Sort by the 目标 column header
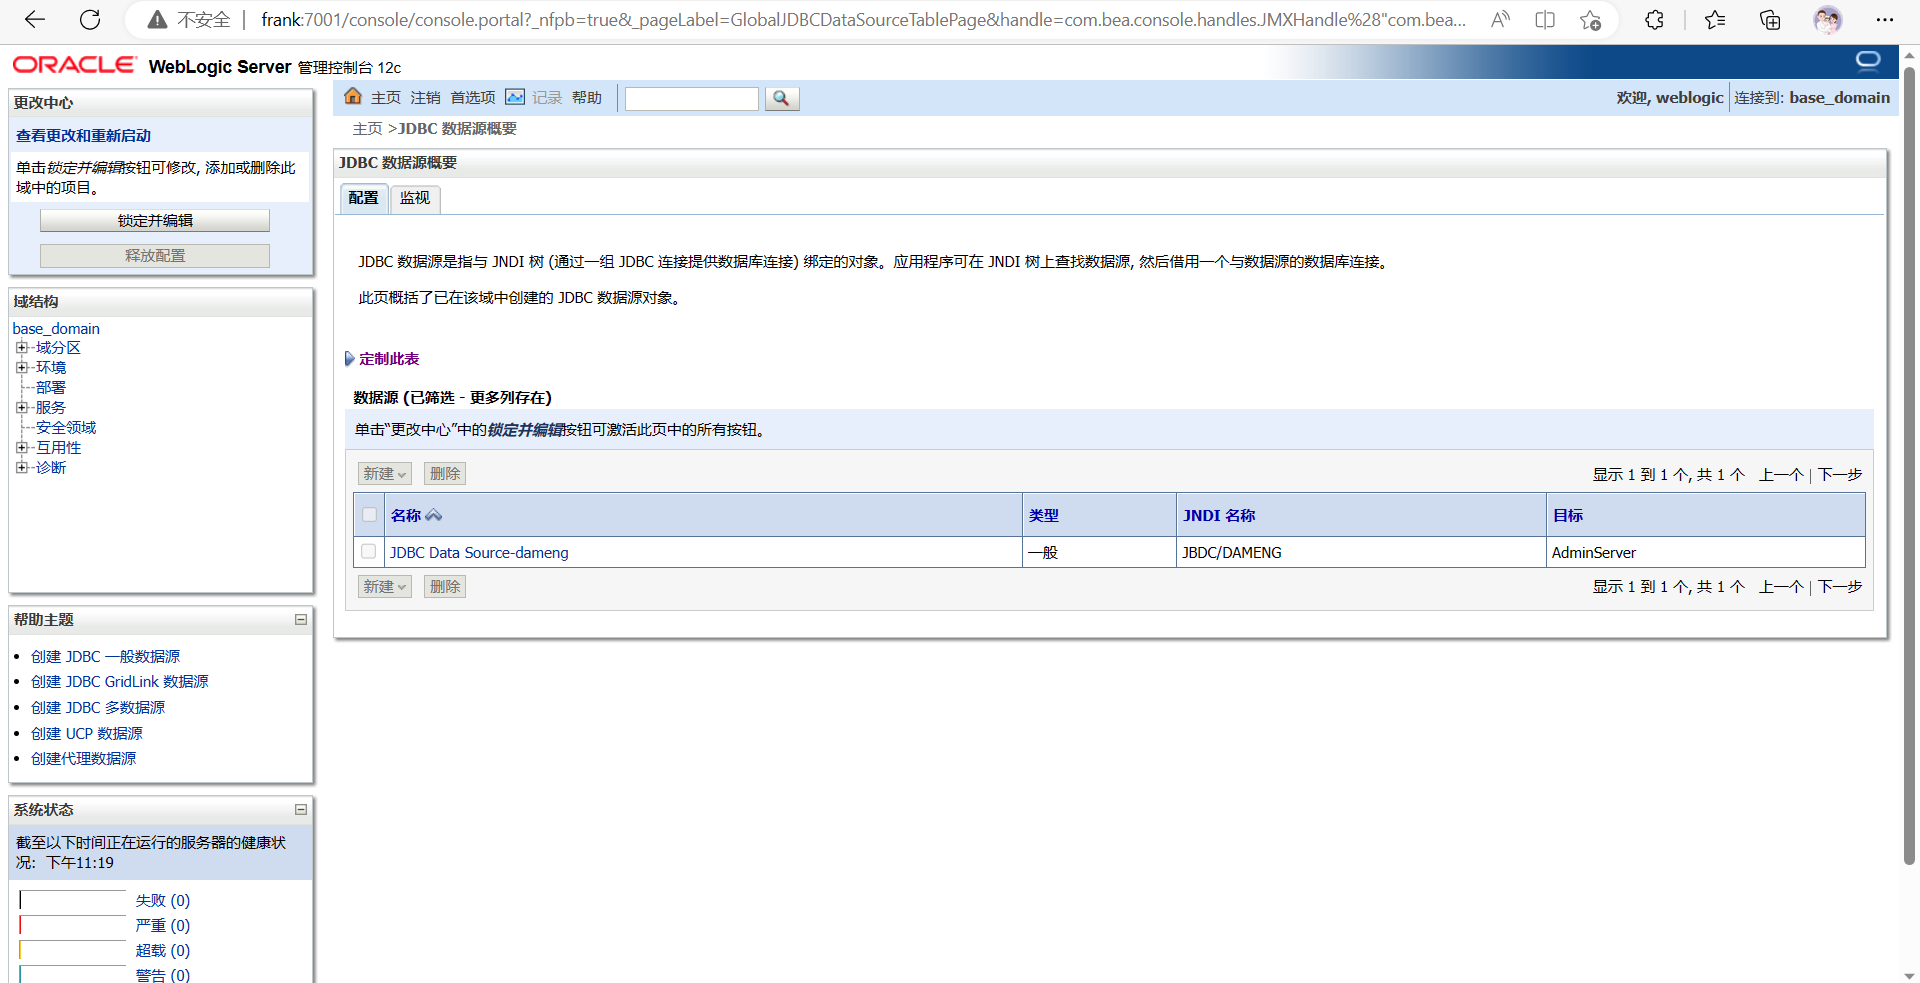1920x983 pixels. point(1567,516)
